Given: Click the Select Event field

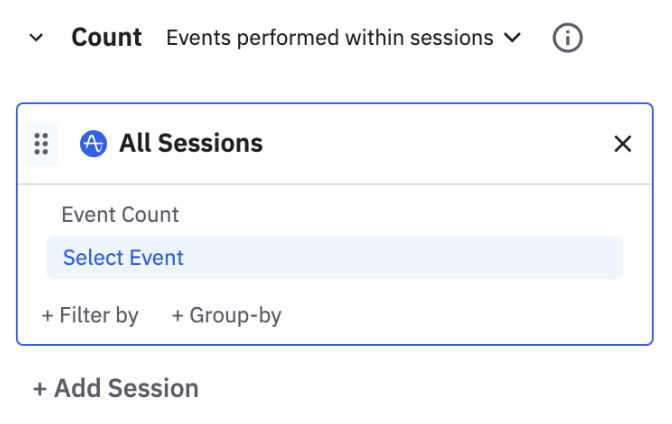Looking at the screenshot, I should pyautogui.click(x=334, y=258).
